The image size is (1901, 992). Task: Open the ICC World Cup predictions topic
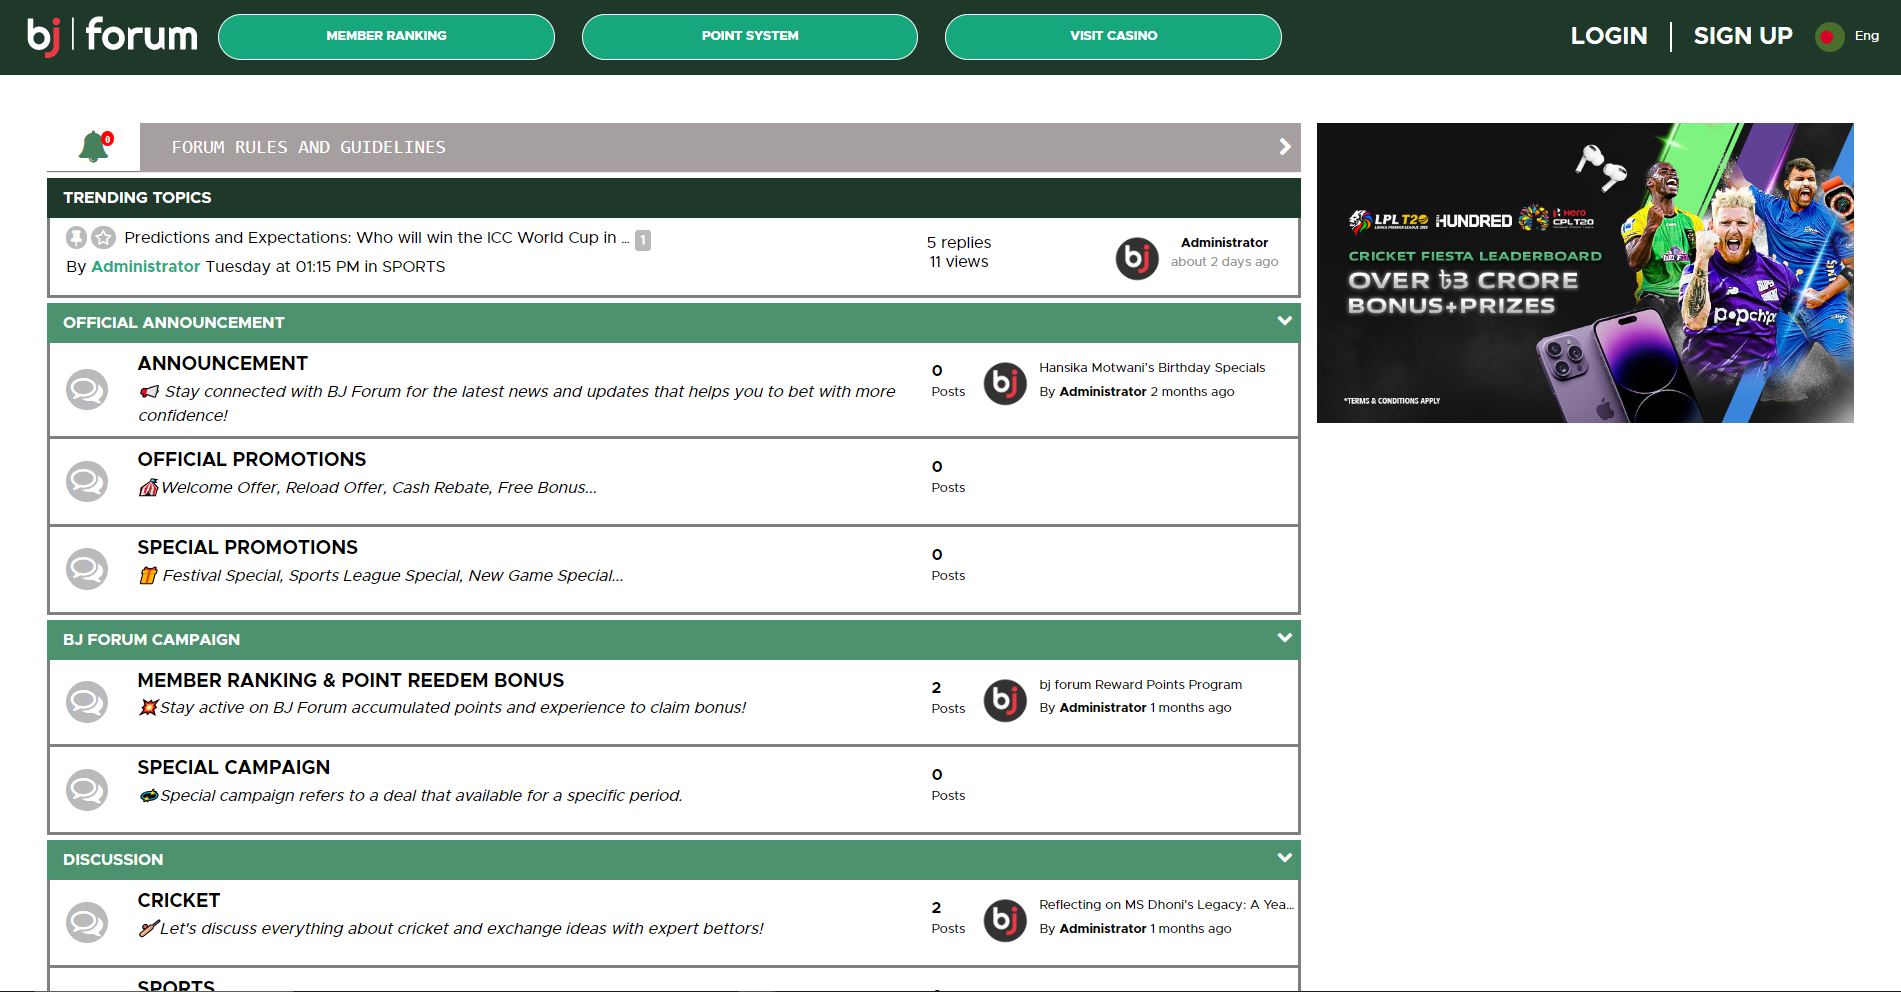tap(377, 238)
